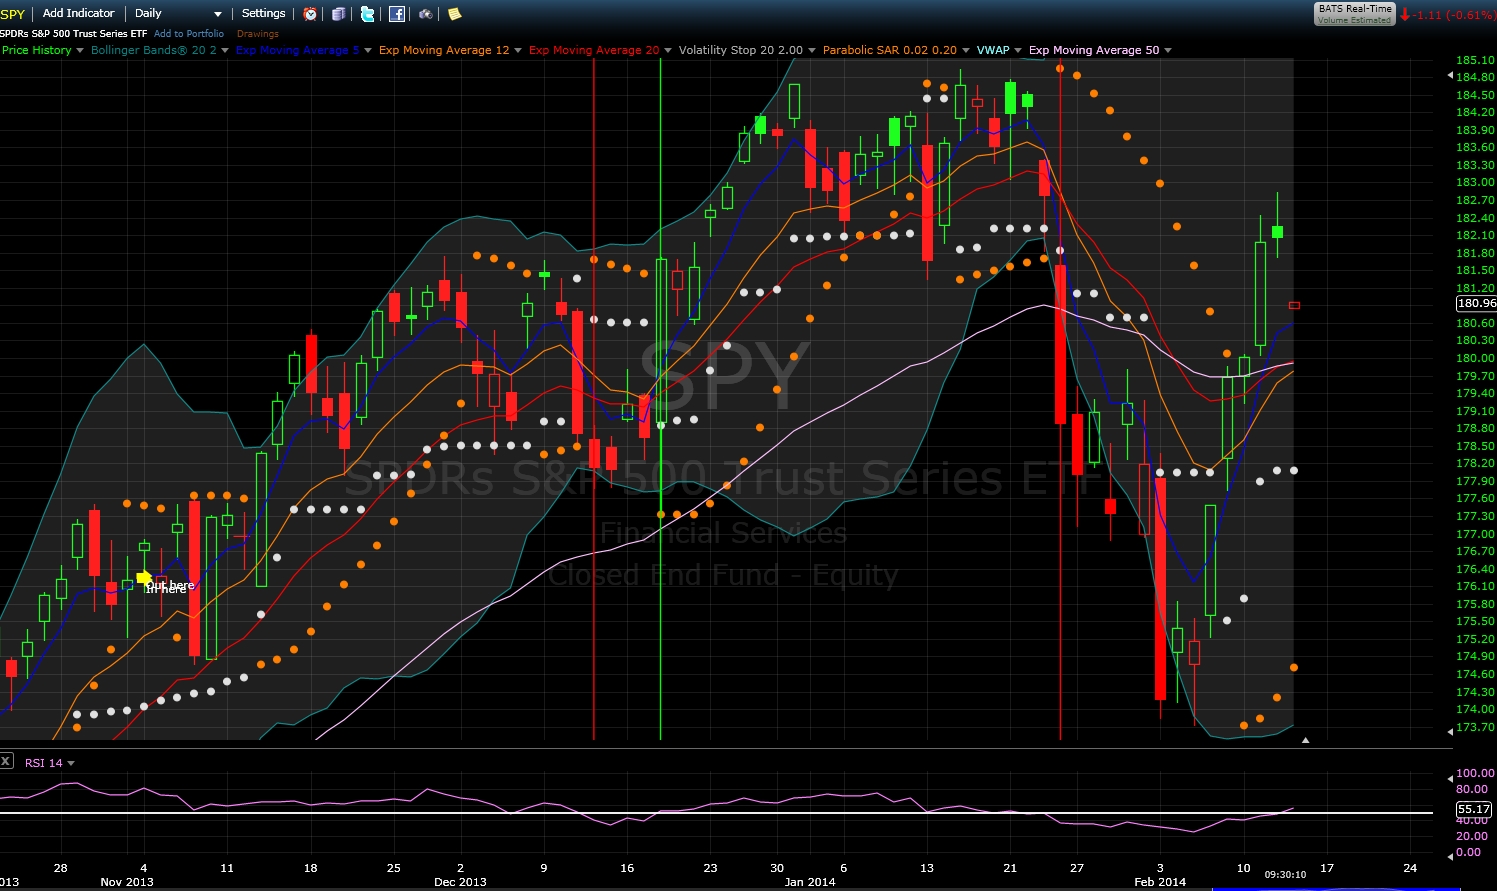Screen dimensions: 1497x891
Task: Click the red down-arrow price change icon
Action: [x=1404, y=15]
